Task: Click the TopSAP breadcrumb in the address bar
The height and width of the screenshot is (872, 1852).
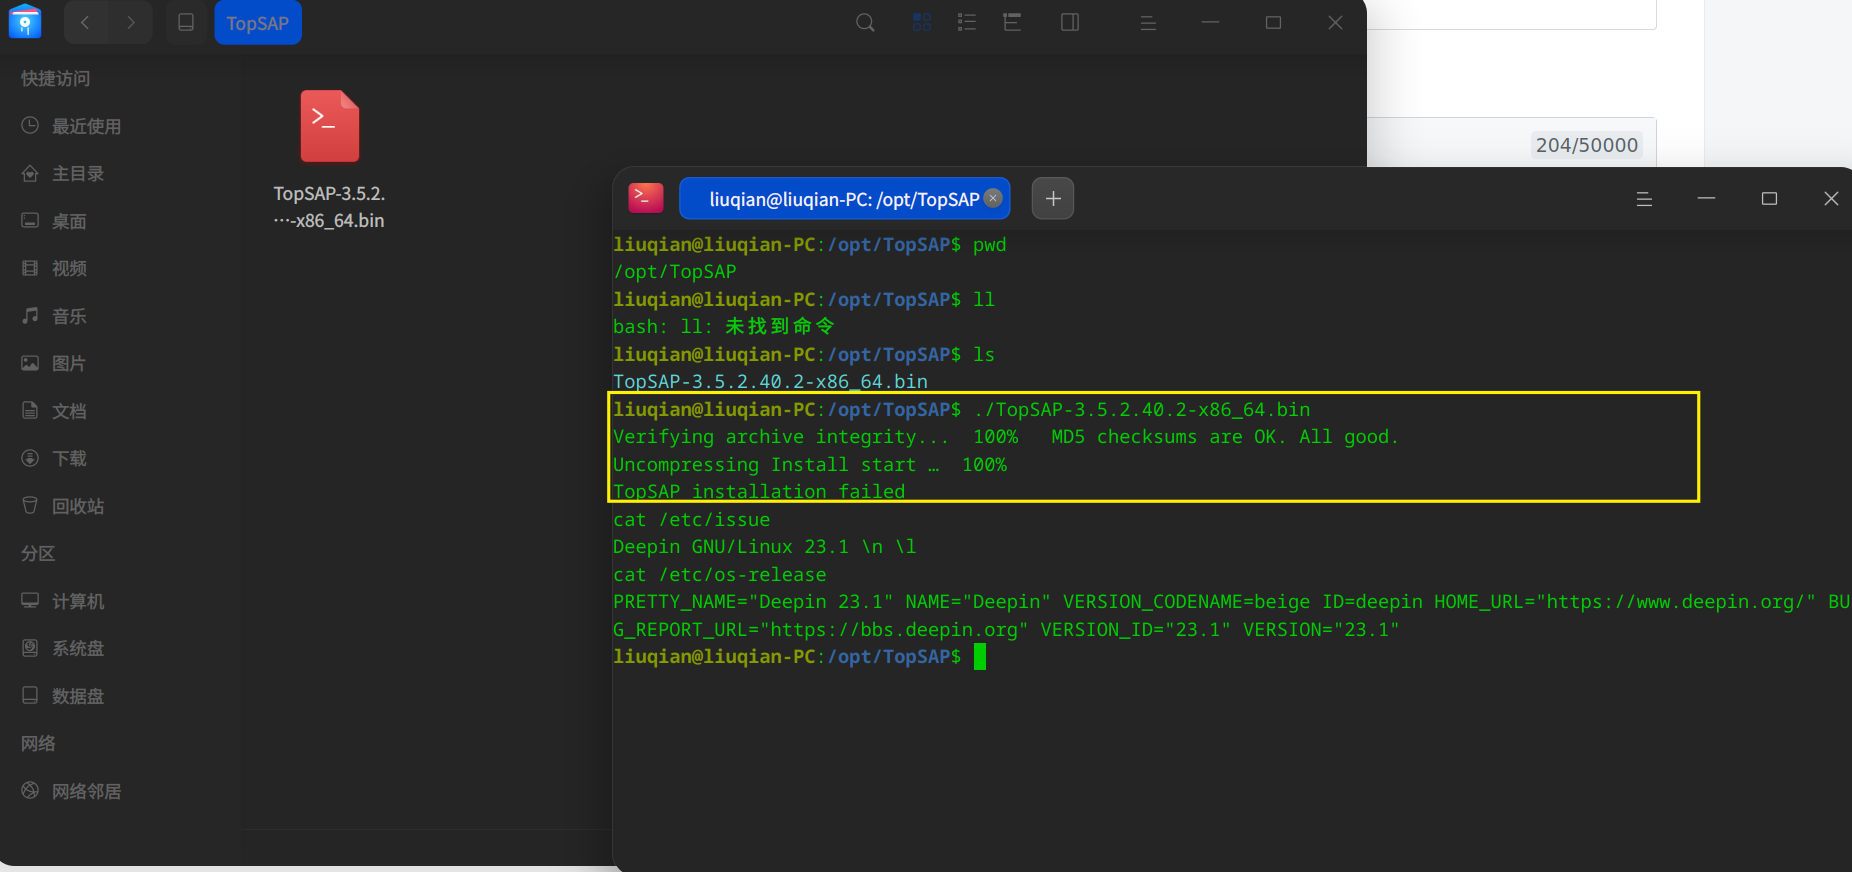Action: 258,23
